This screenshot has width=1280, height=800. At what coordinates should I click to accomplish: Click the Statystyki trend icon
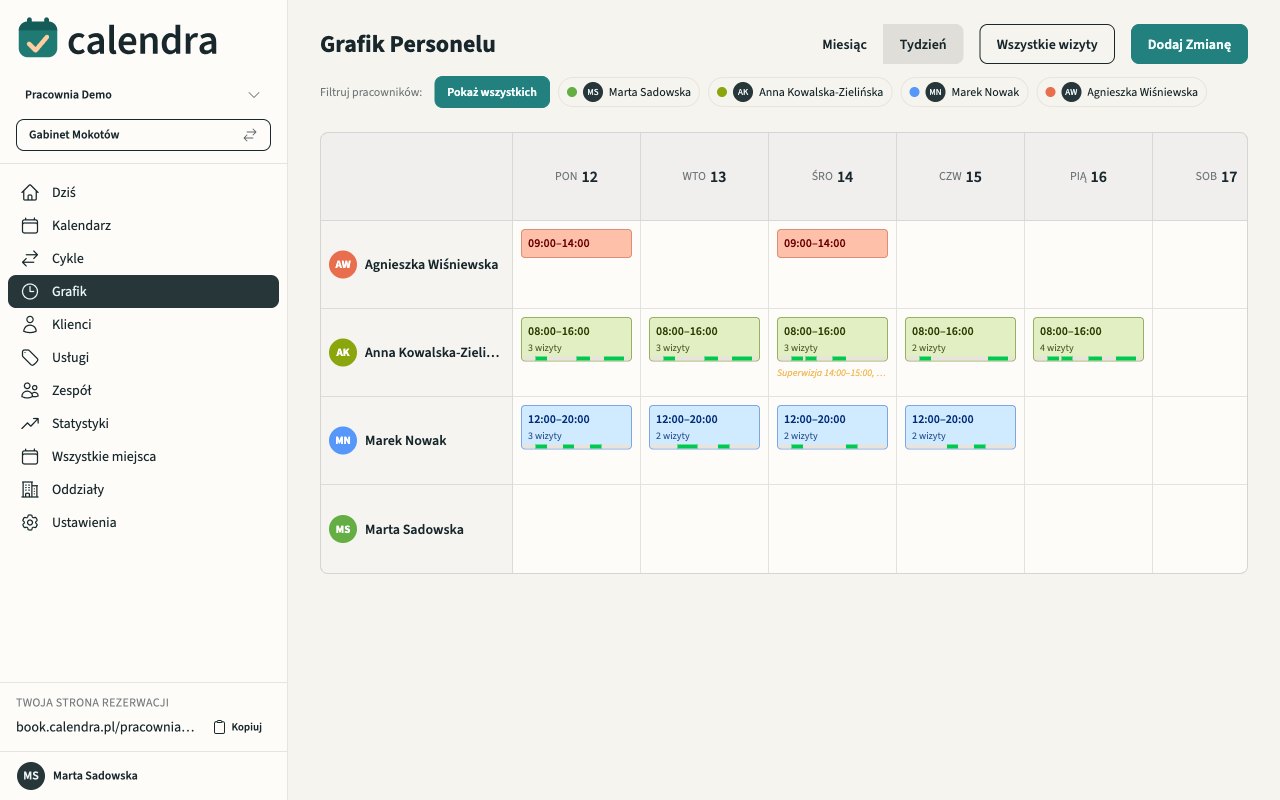[30, 423]
